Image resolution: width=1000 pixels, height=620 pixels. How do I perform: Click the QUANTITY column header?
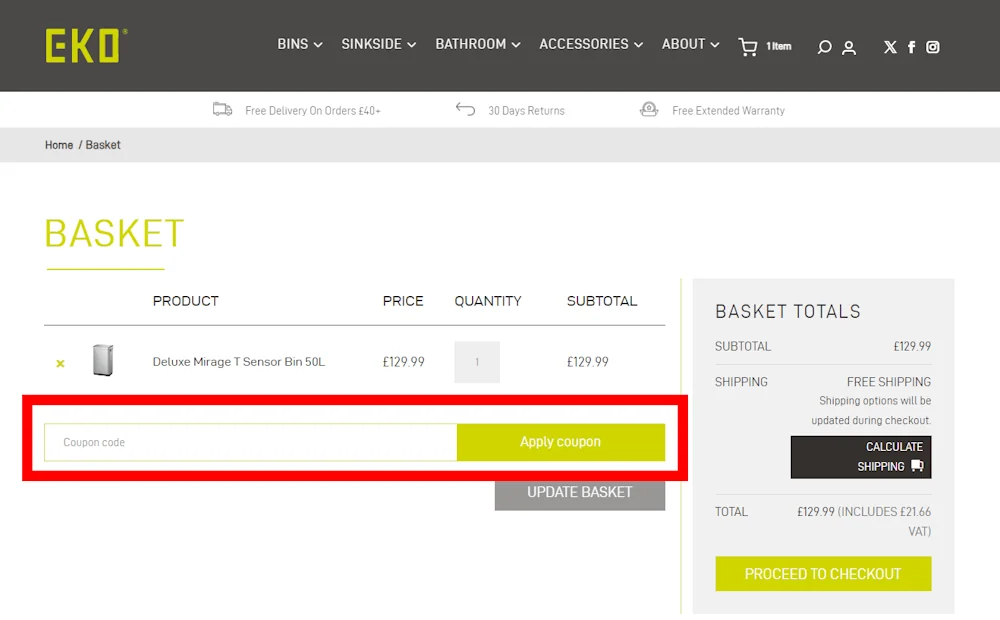coord(488,301)
